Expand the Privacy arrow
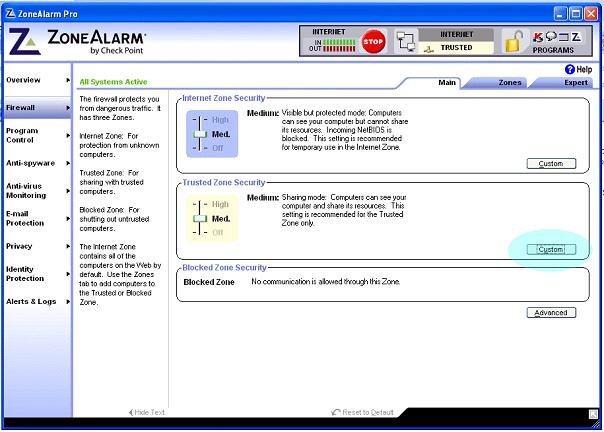The image size is (604, 432). pos(68,246)
